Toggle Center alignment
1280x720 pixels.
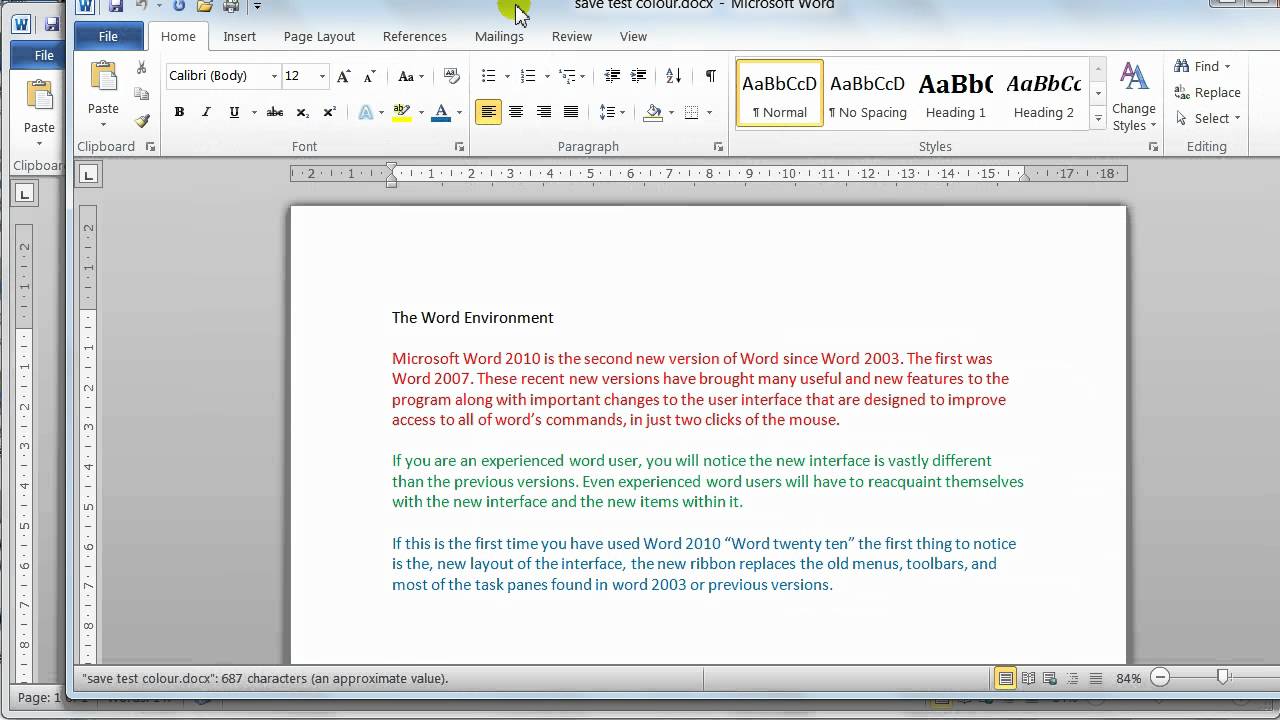point(516,112)
